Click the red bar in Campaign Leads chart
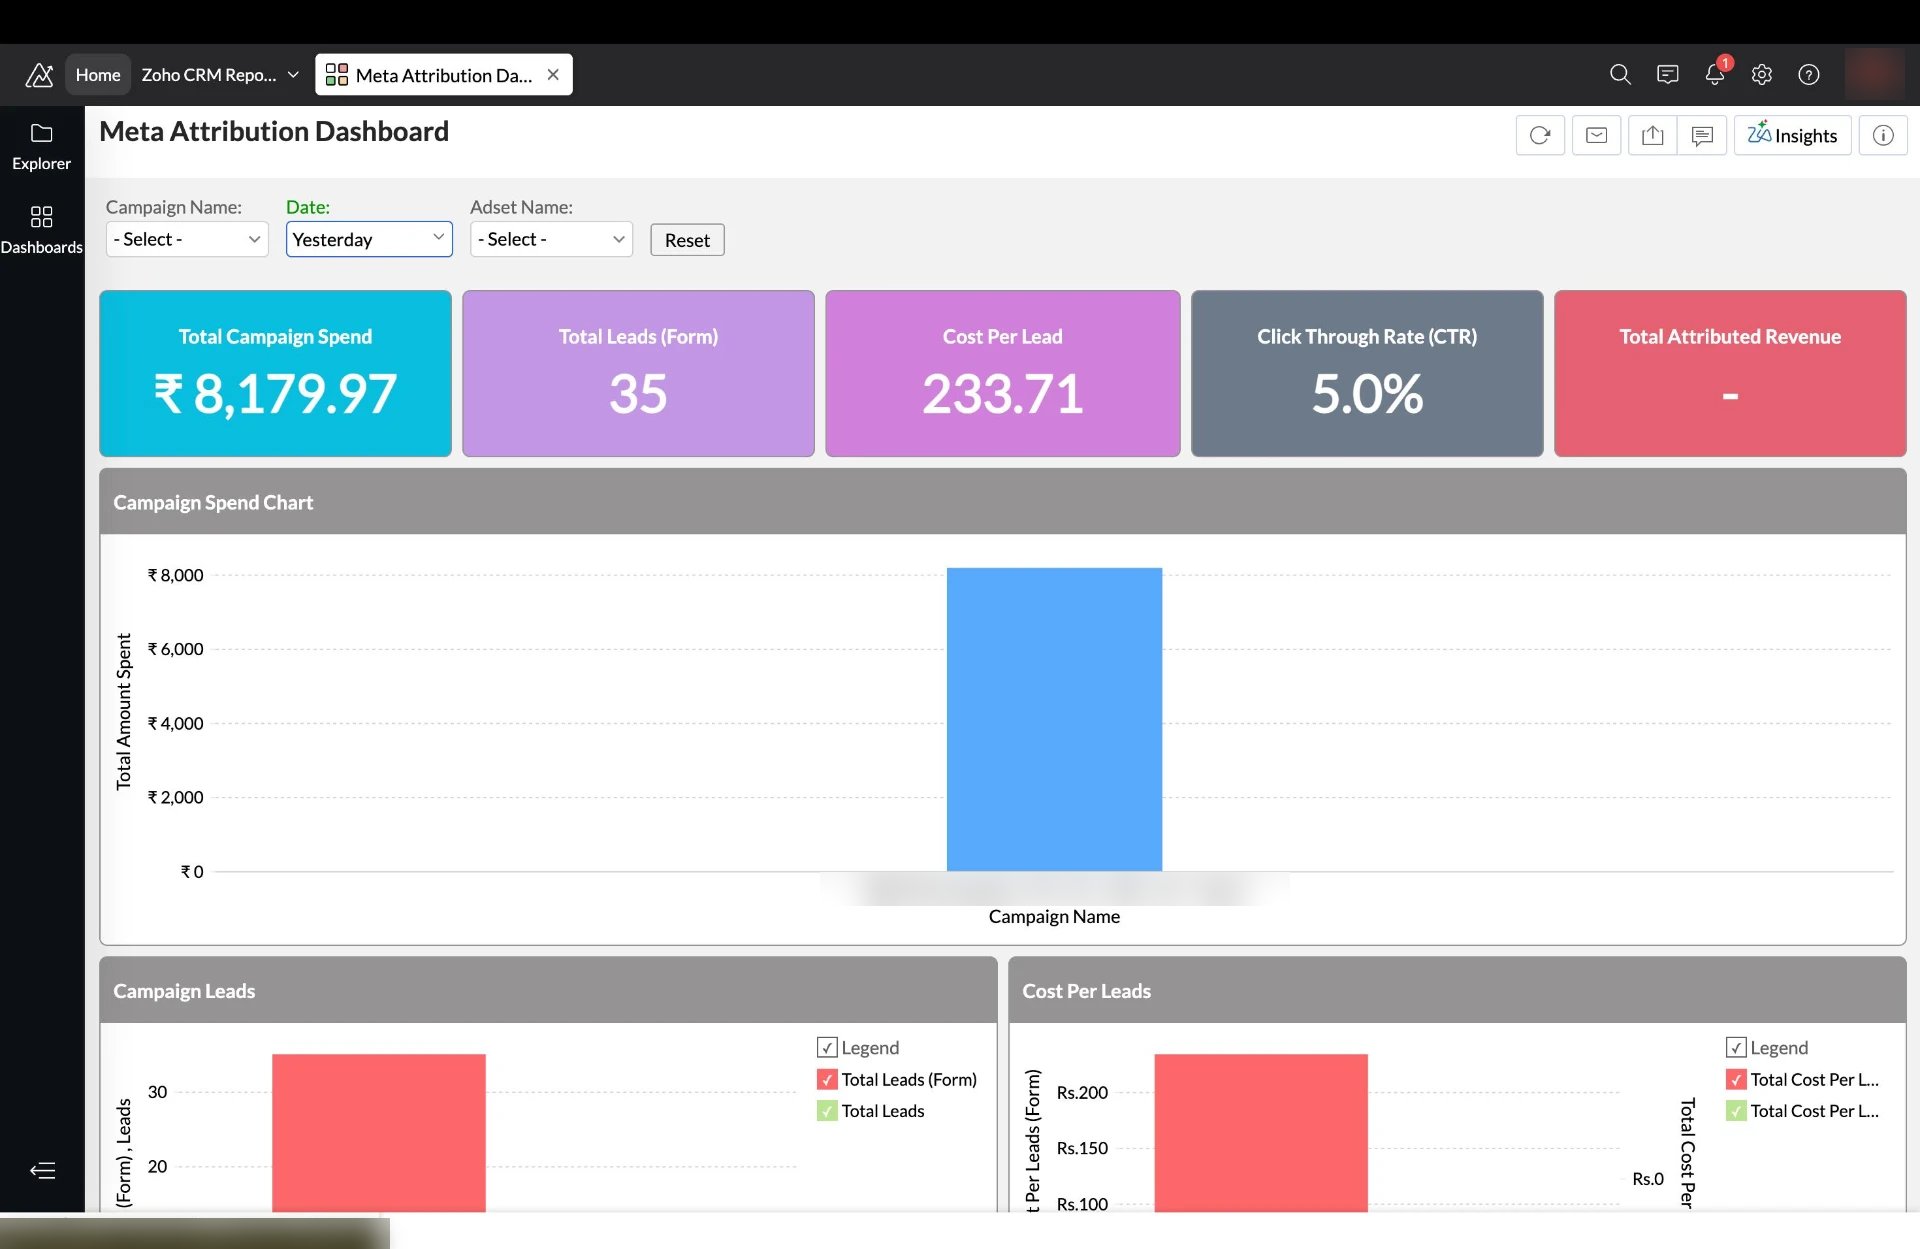Viewport: 1920px width, 1249px height. click(379, 1133)
